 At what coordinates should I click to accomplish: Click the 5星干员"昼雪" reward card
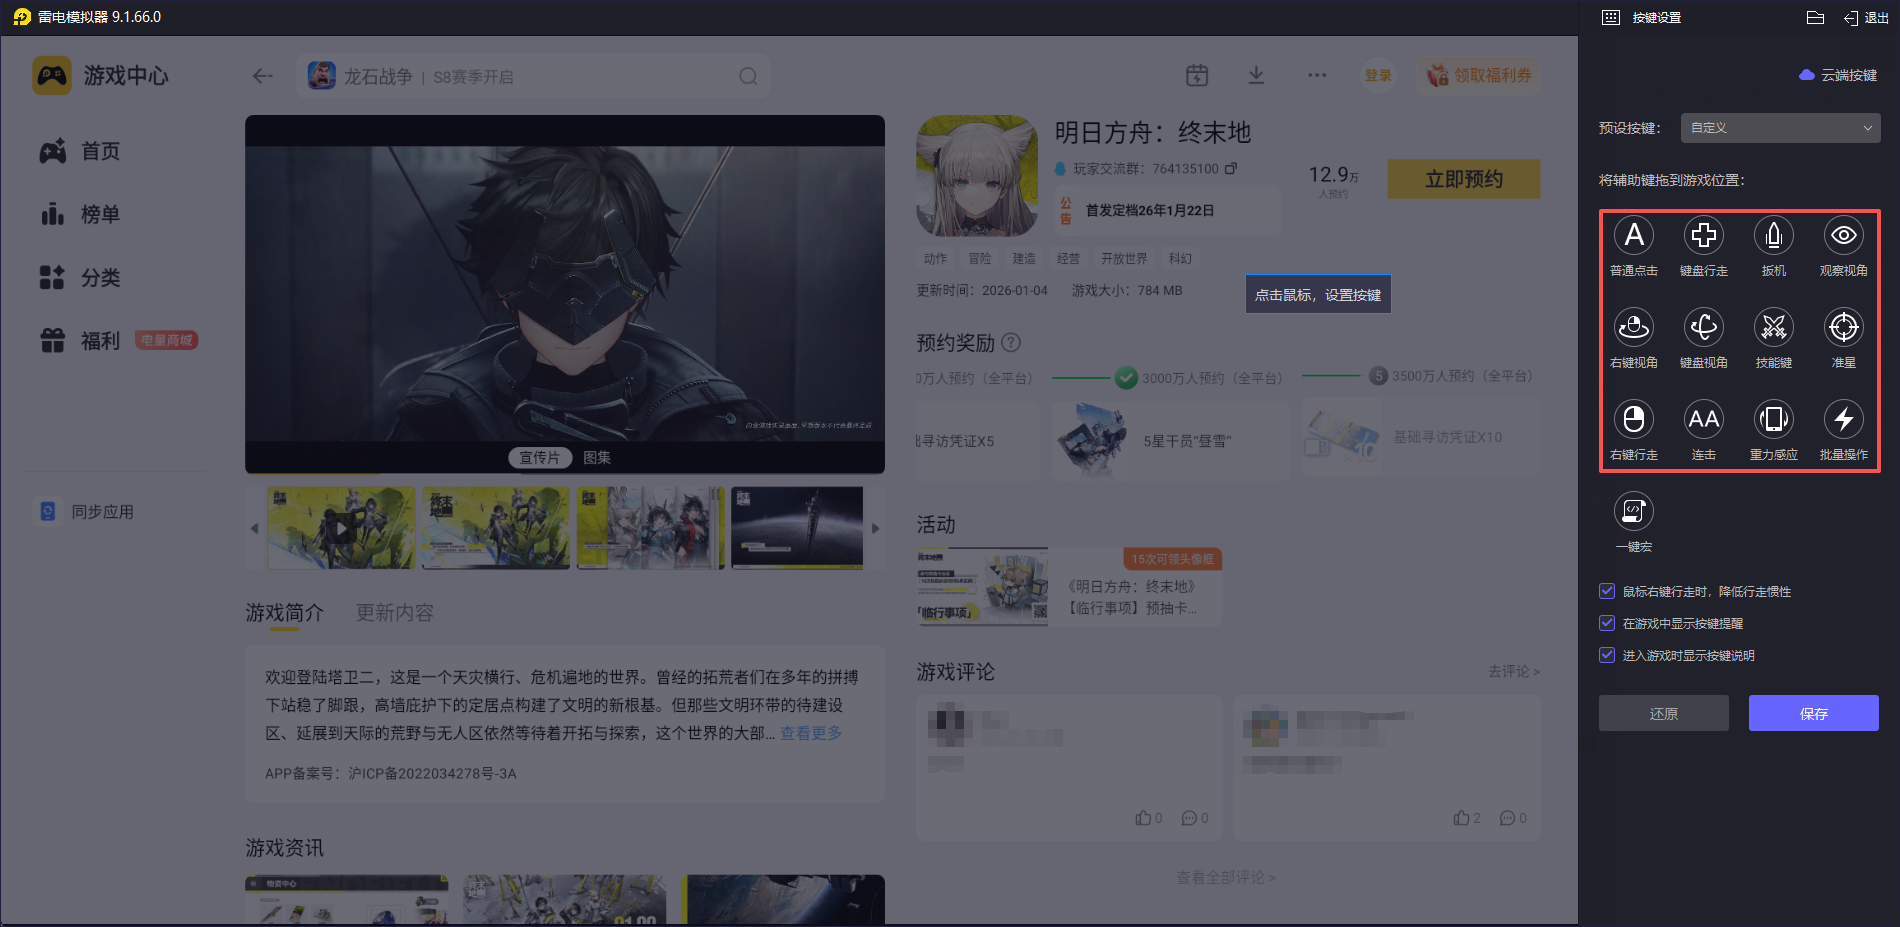(1170, 440)
